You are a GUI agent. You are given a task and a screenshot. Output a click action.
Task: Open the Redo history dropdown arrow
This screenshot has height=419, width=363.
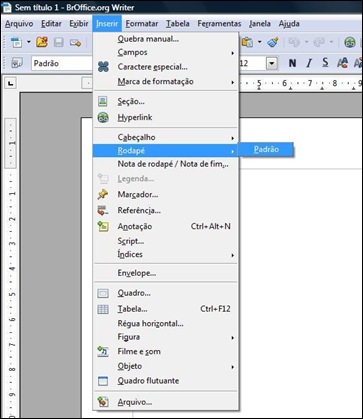coord(331,42)
